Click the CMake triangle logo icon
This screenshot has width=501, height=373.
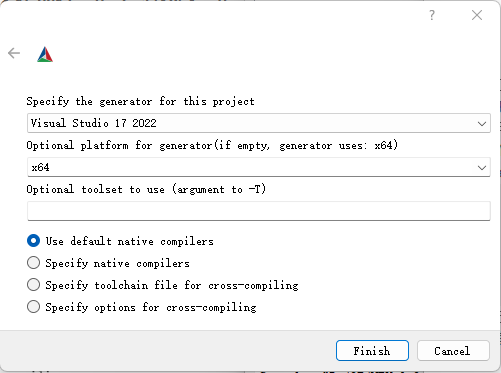coord(45,54)
